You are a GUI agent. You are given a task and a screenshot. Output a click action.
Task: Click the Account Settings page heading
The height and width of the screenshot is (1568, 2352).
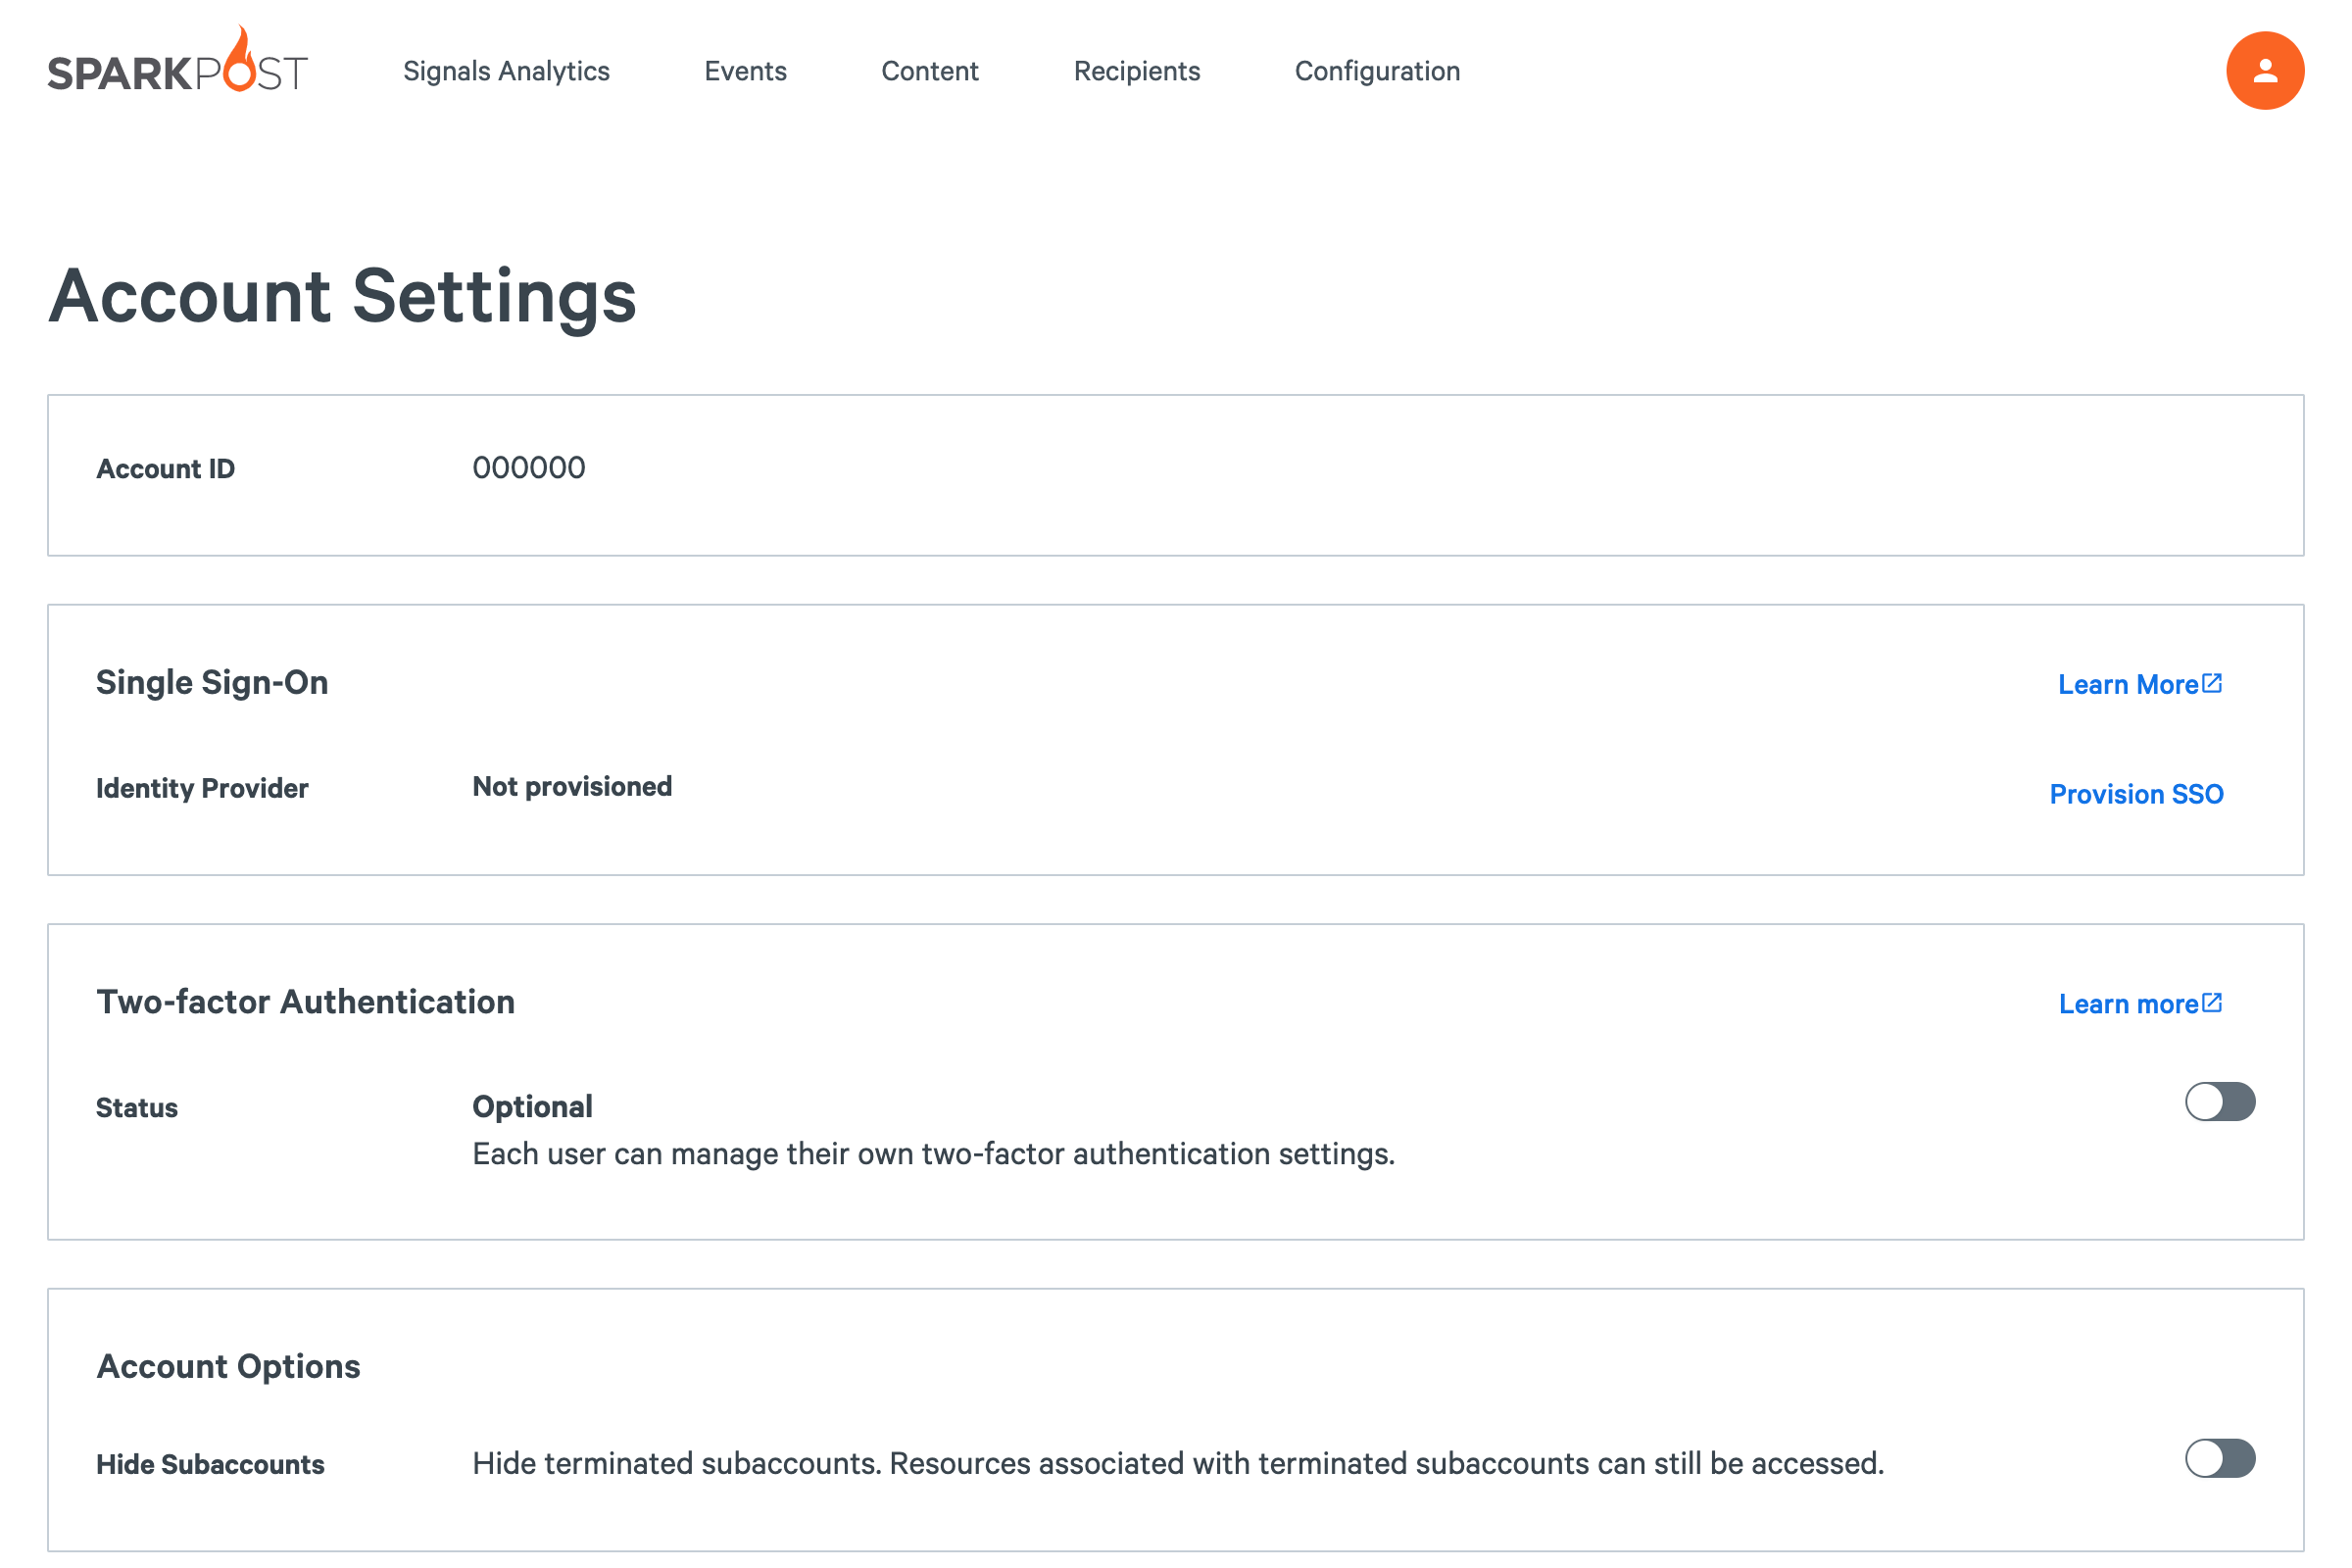point(342,297)
